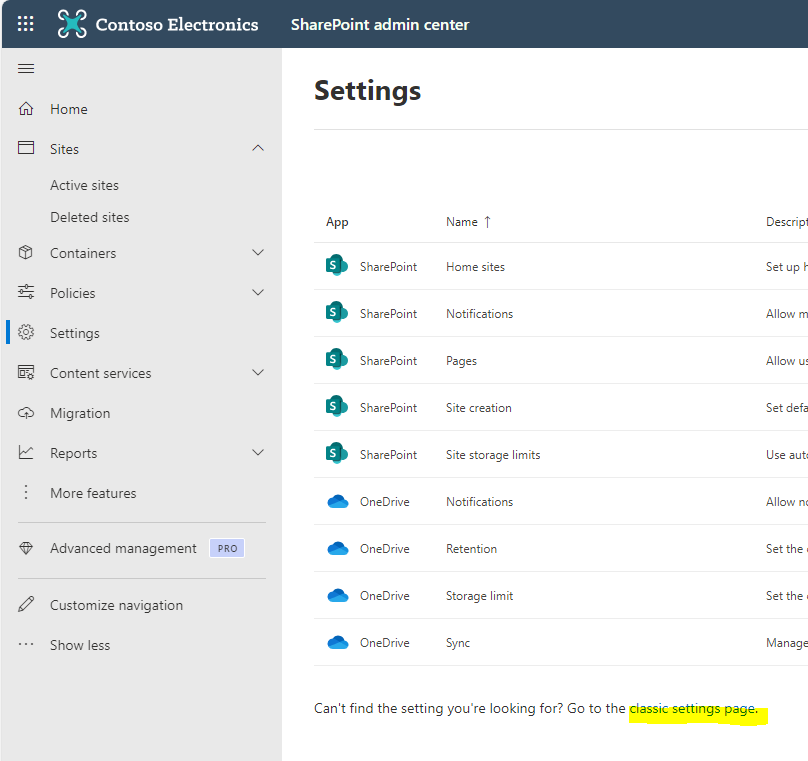Click OneDrive icon in Sync row
This screenshot has height=761, width=808.
(338, 642)
